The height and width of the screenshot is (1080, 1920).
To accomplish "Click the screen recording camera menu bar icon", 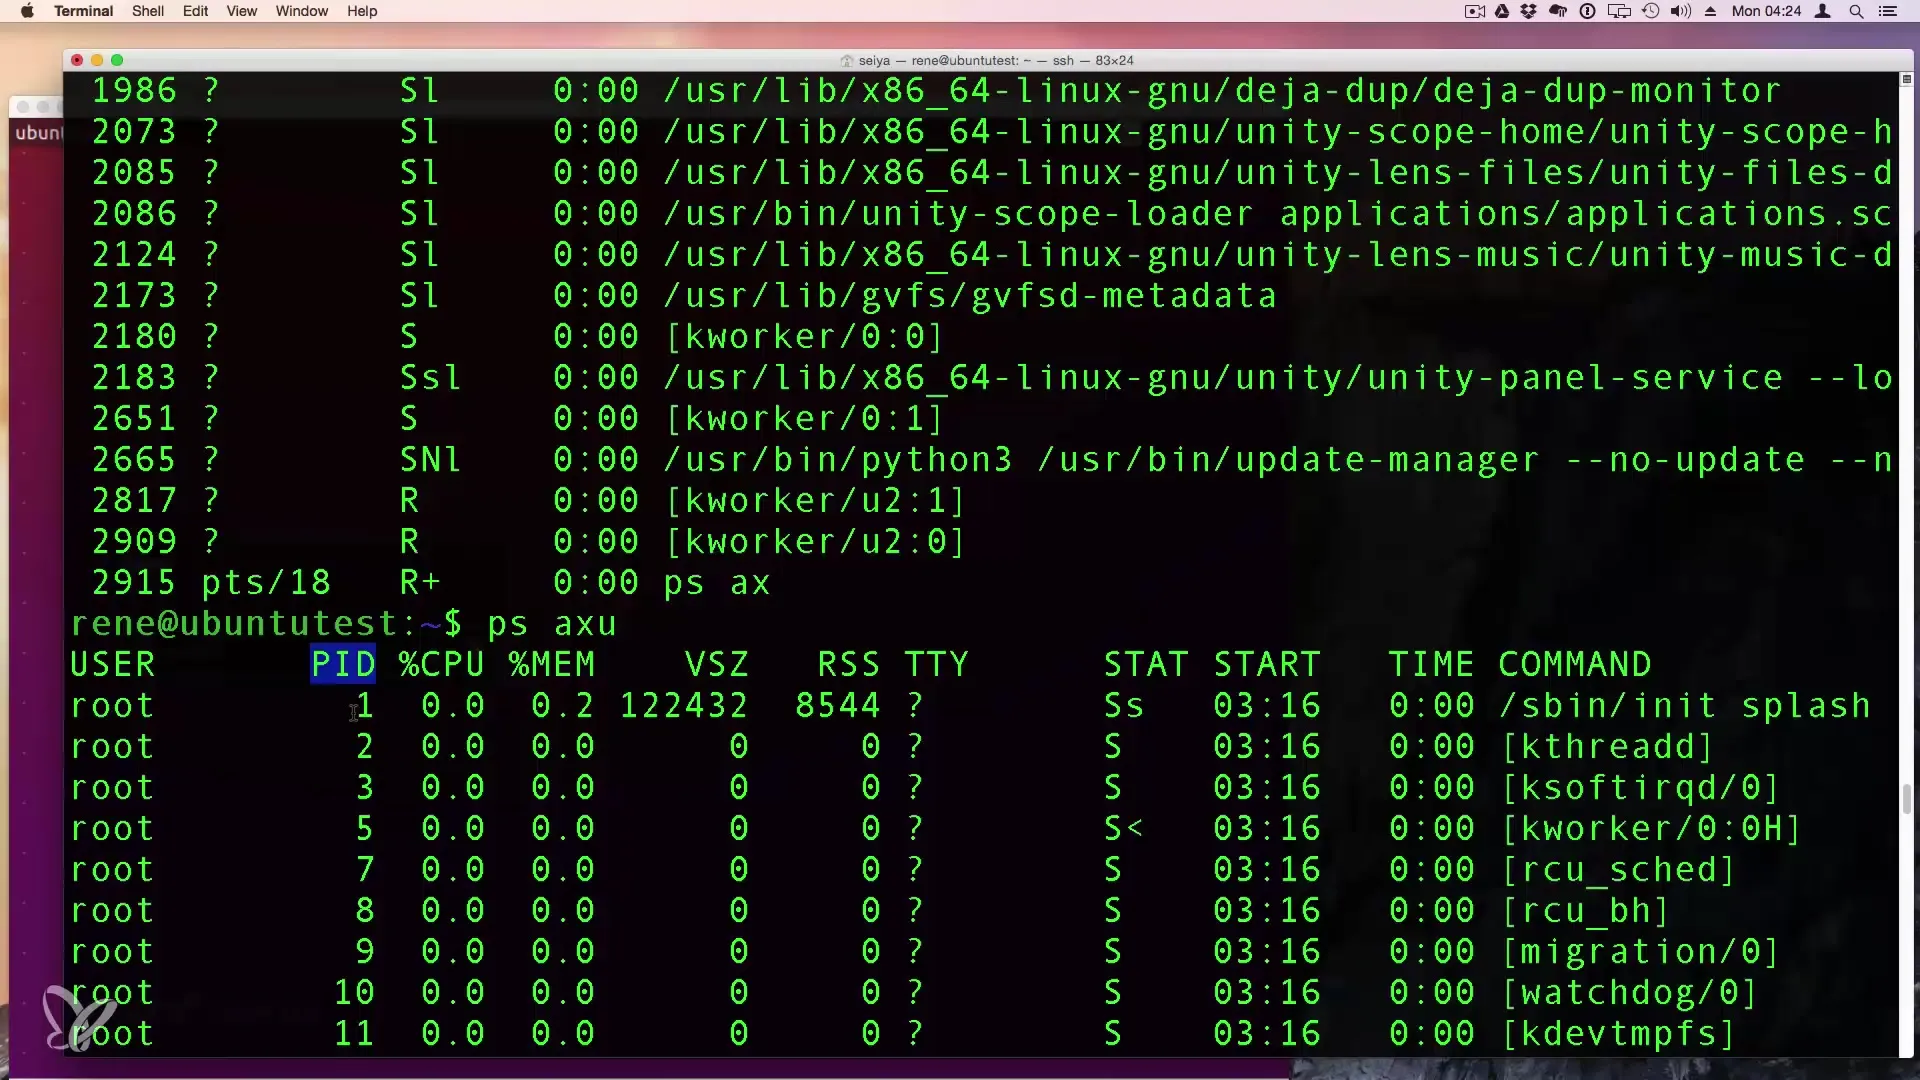I will [1475, 11].
